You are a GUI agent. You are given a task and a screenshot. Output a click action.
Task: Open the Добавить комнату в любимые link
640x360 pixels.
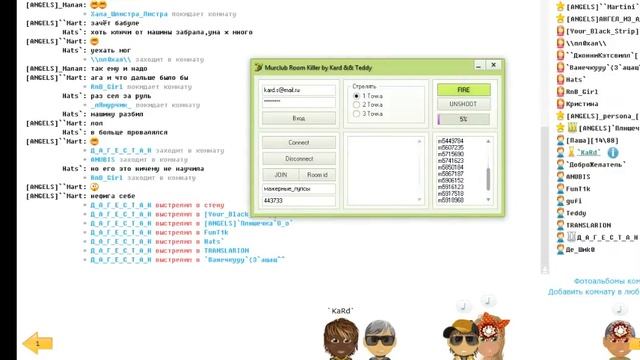594,292
